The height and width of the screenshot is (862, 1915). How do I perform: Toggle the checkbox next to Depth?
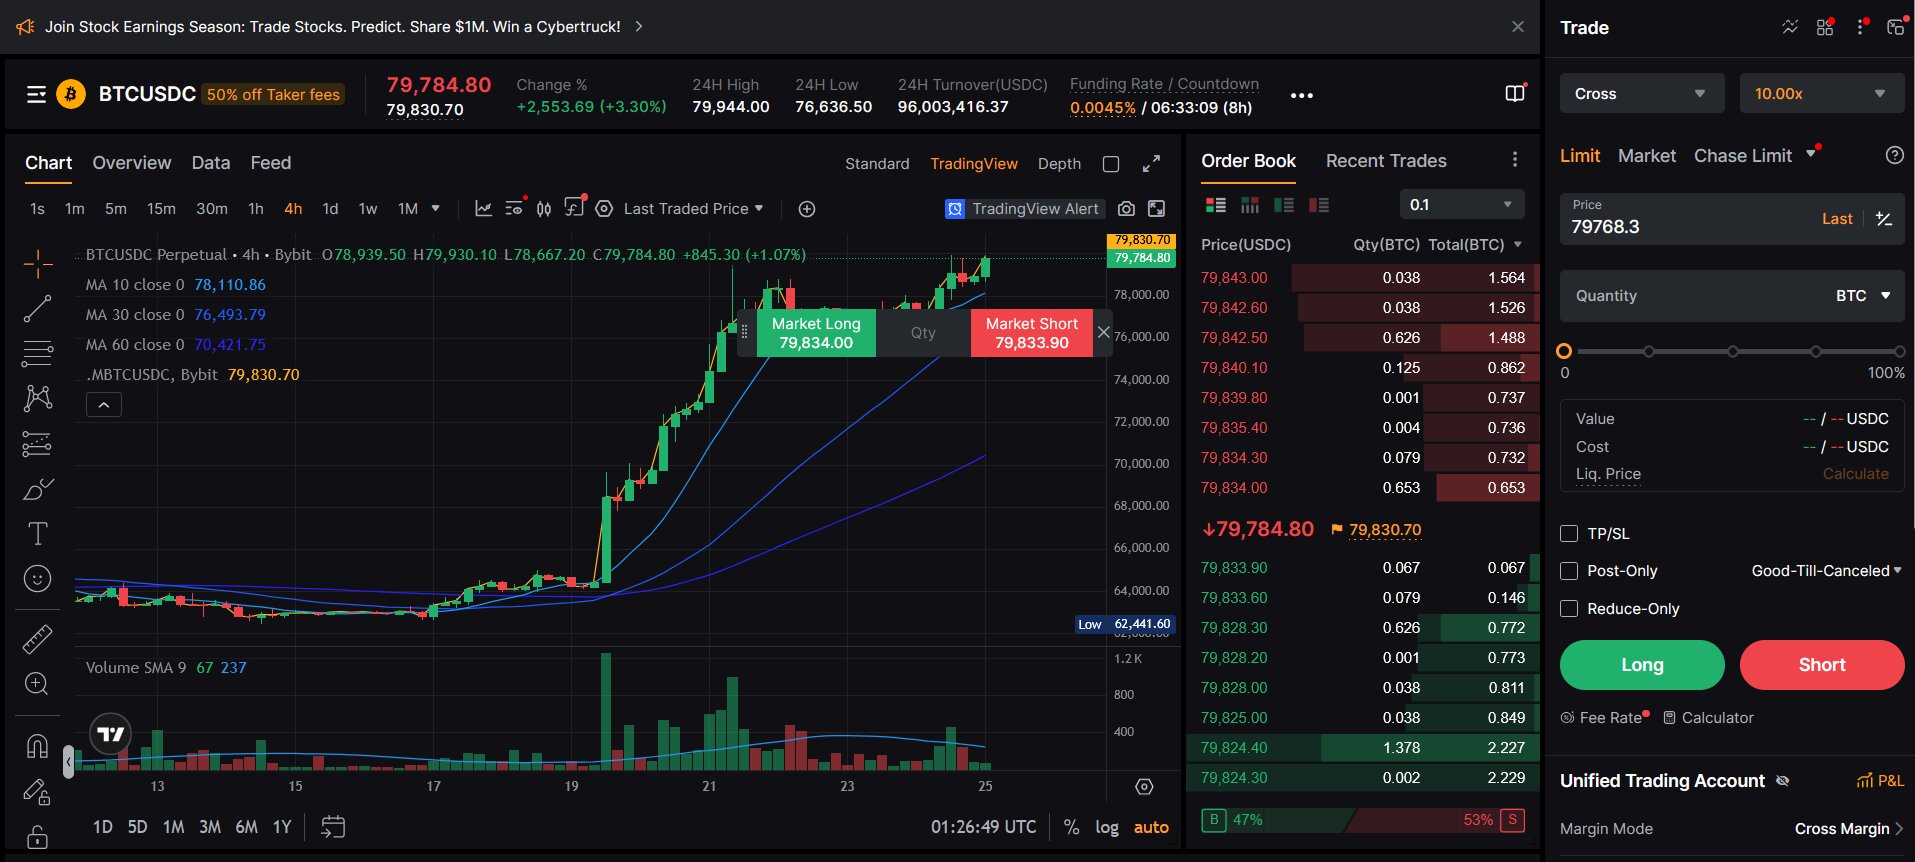coord(1111,164)
